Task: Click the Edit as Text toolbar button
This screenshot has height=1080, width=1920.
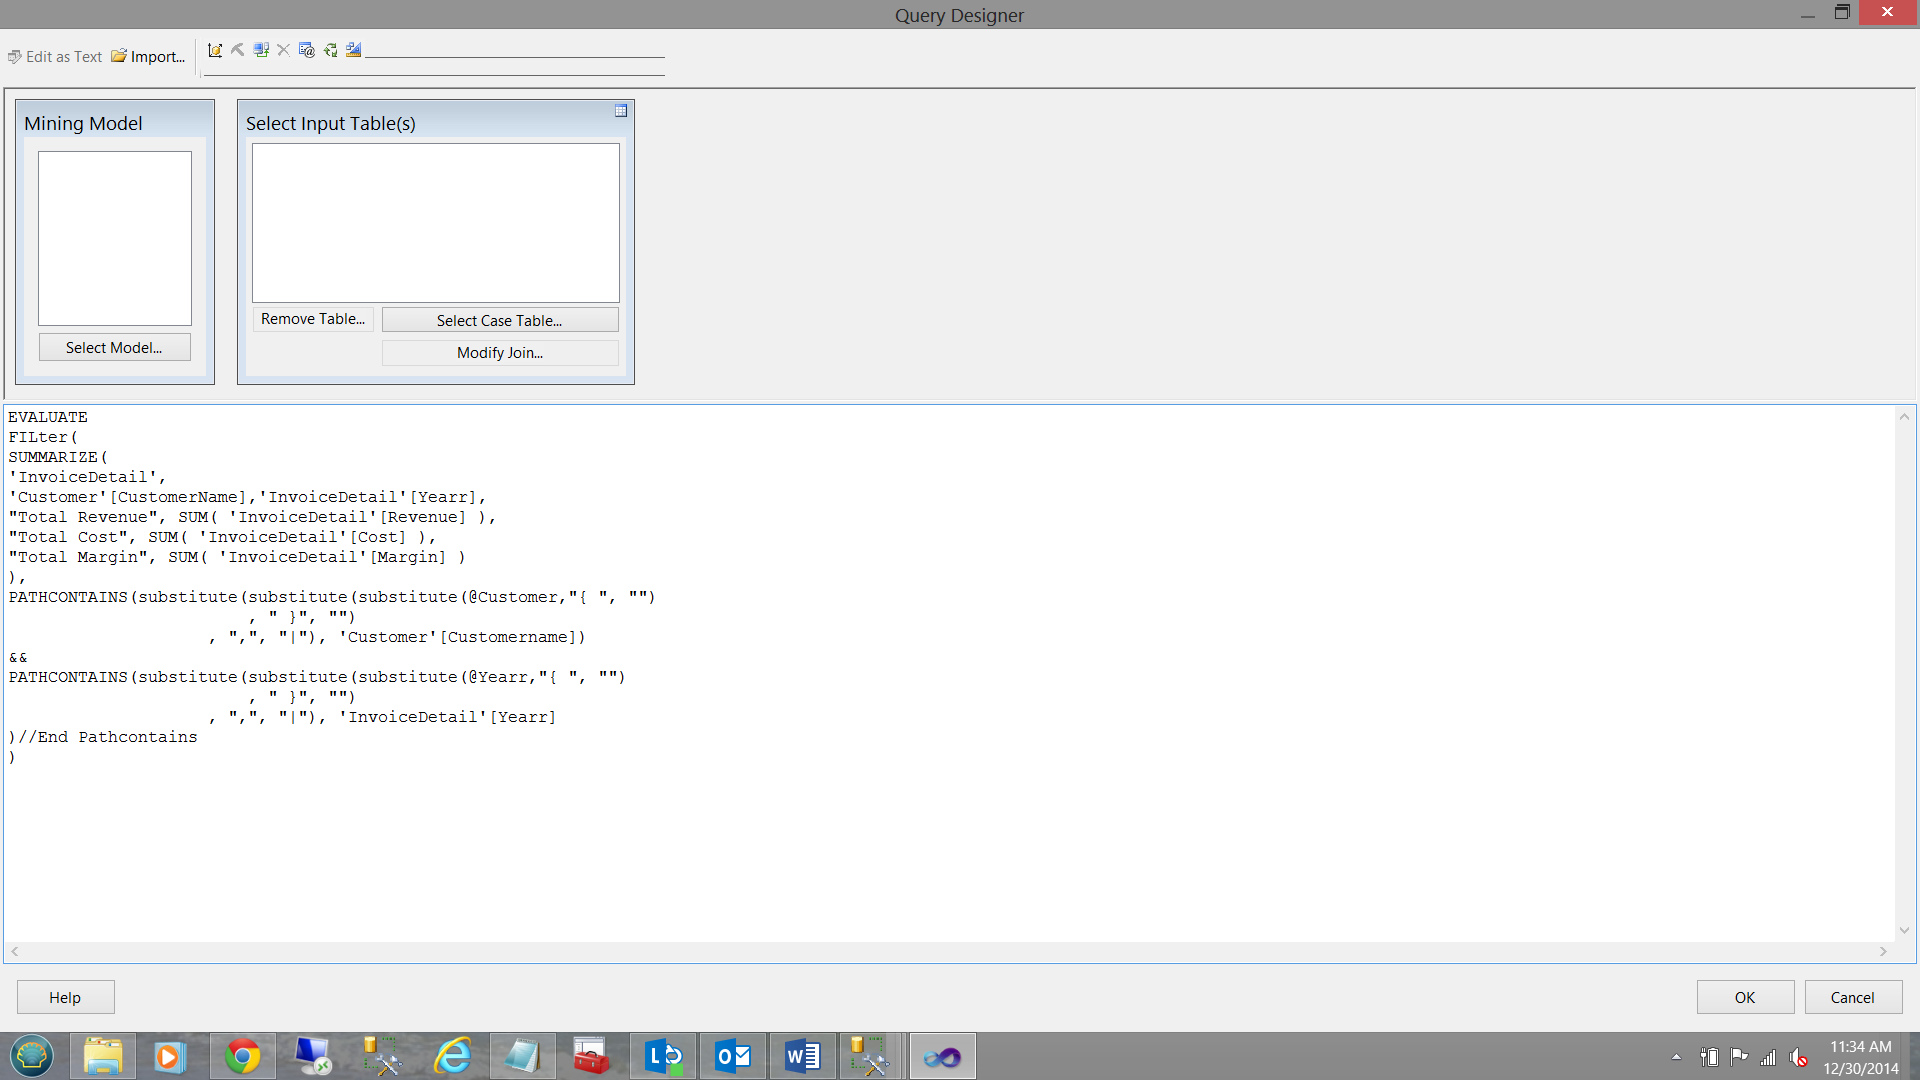Action: [x=55, y=57]
